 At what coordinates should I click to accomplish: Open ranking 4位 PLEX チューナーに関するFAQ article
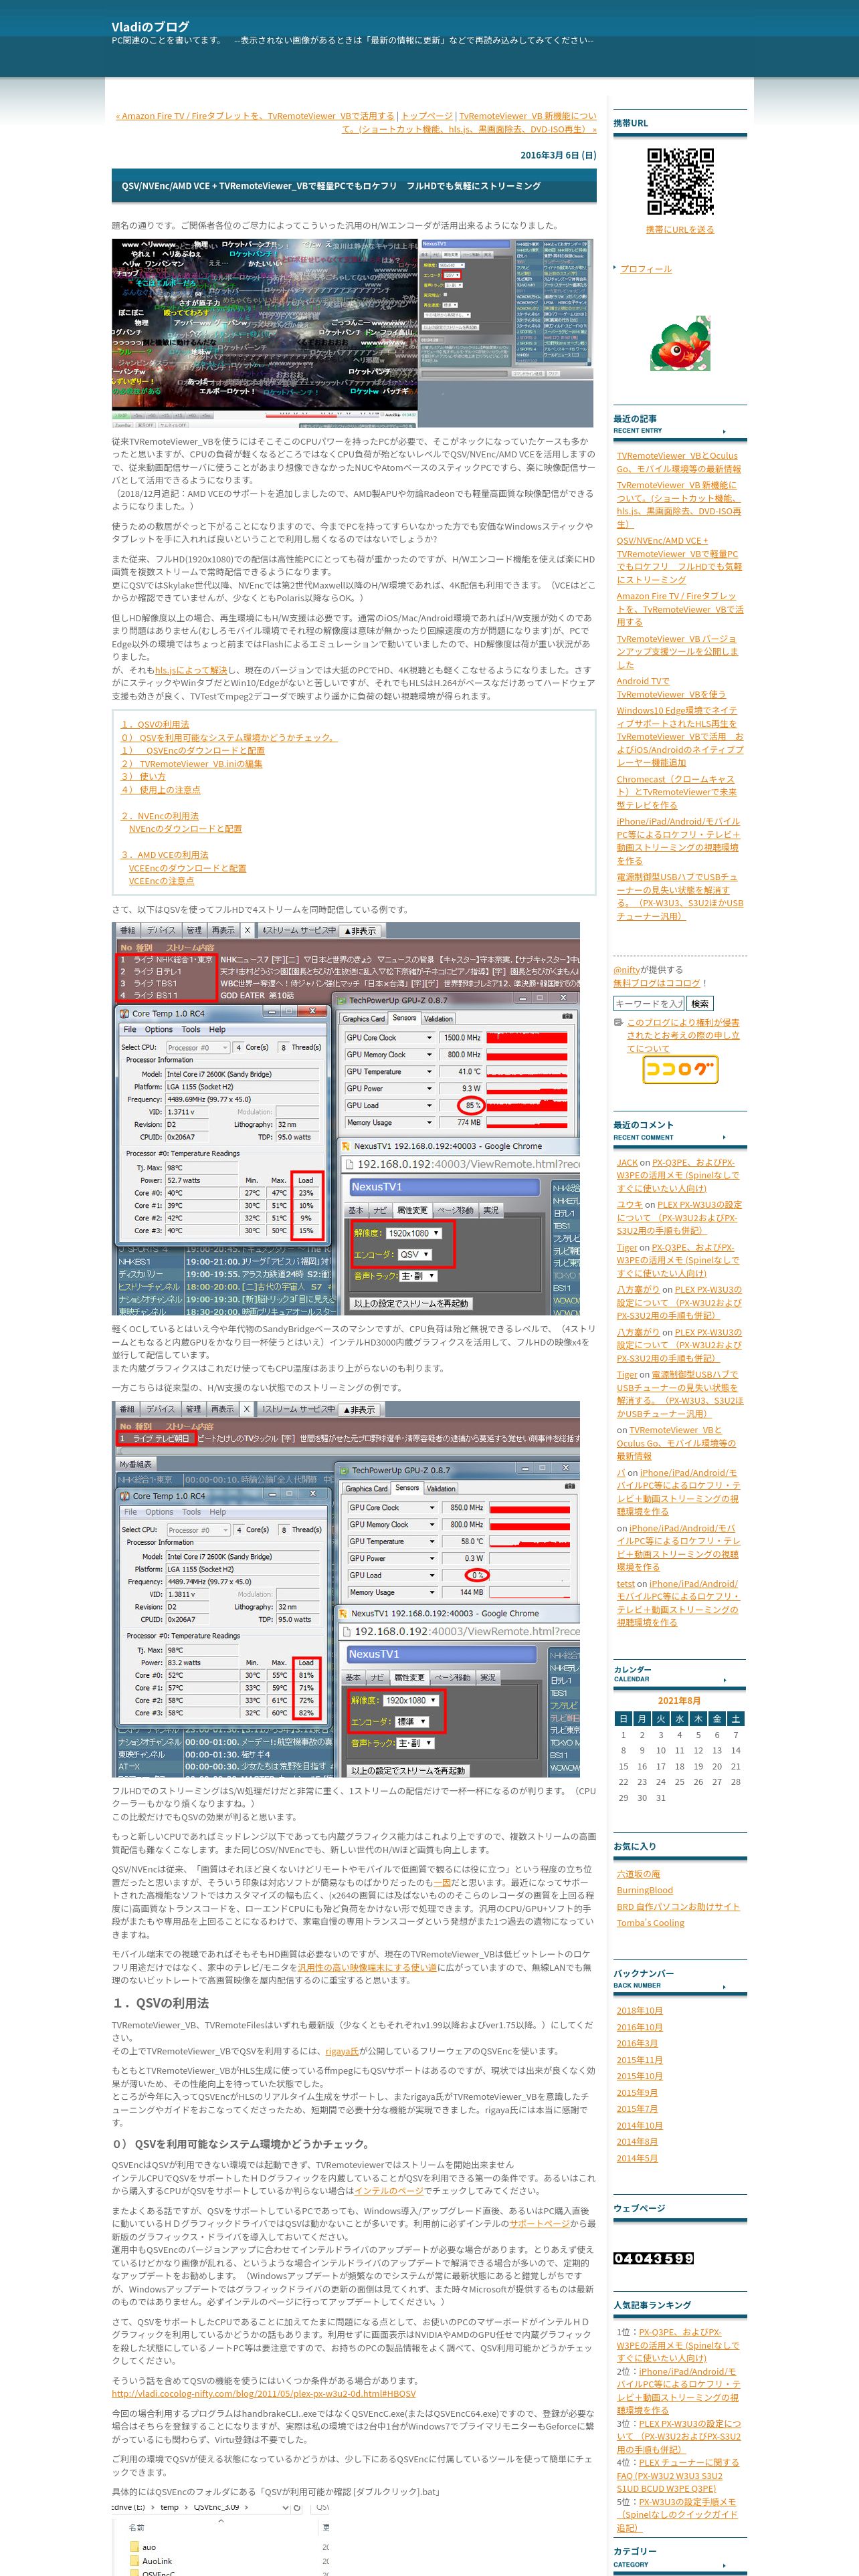point(678,2475)
